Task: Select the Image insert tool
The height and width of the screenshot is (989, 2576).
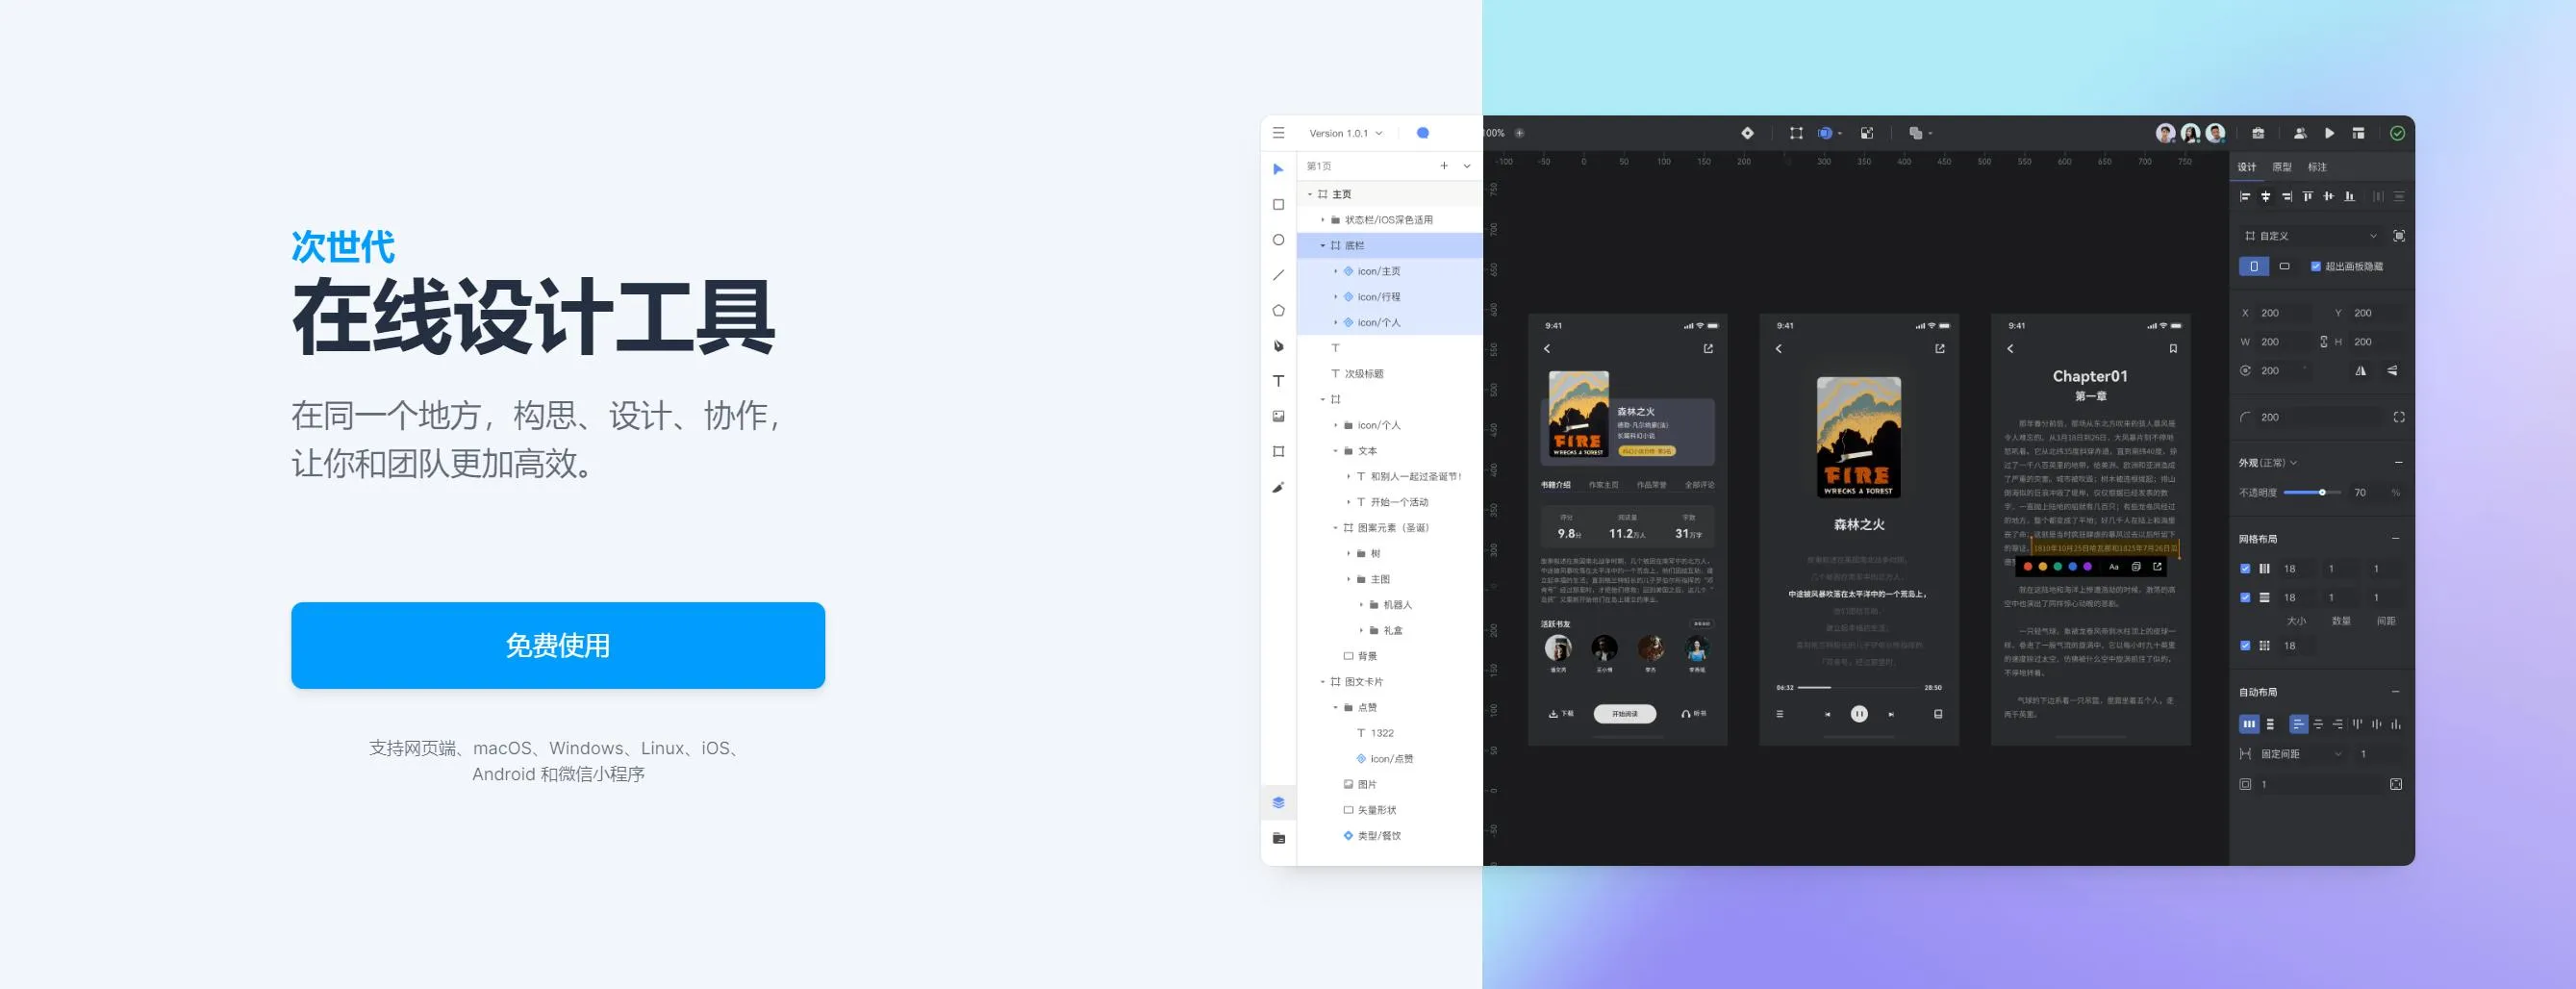Action: (1278, 416)
